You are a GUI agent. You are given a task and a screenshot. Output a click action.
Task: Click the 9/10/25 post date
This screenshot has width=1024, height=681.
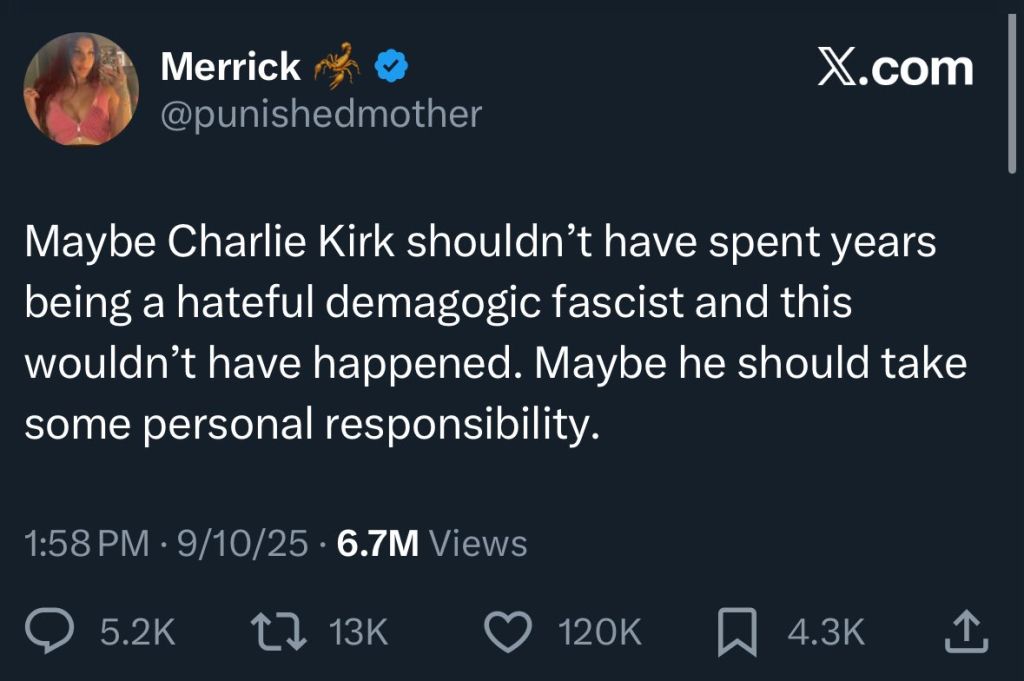241,544
